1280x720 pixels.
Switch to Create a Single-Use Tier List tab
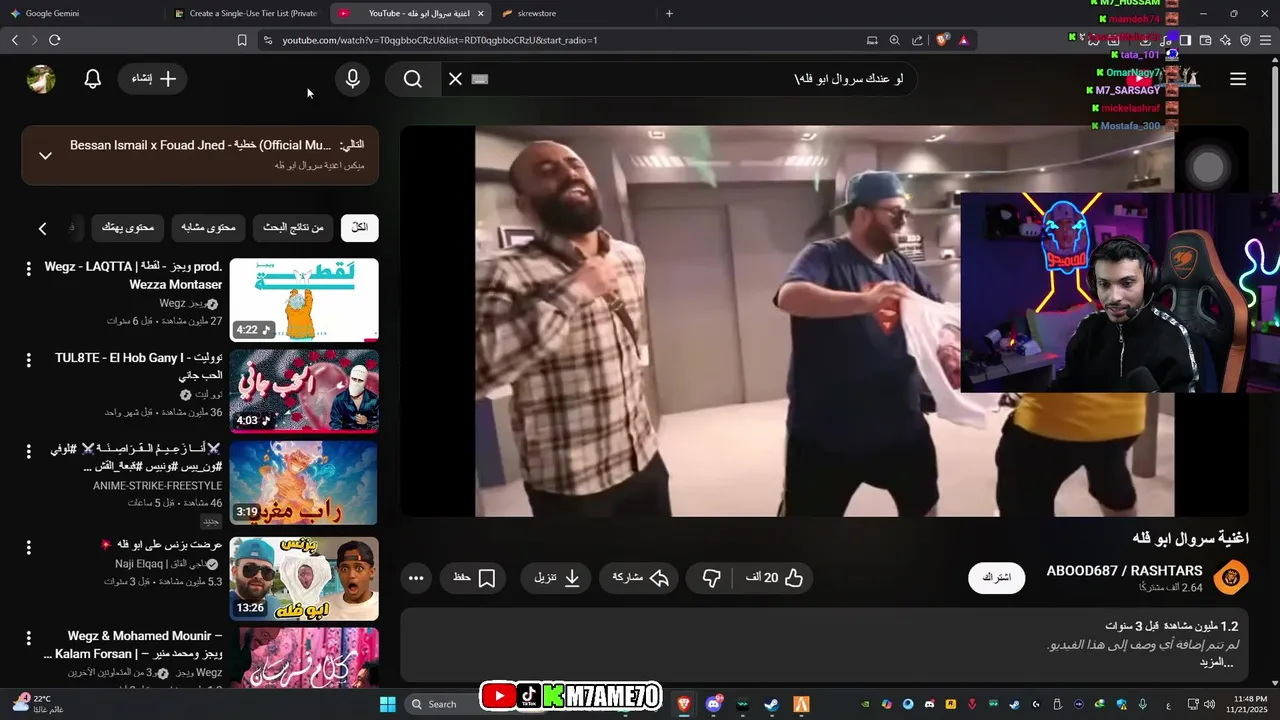[x=247, y=13]
